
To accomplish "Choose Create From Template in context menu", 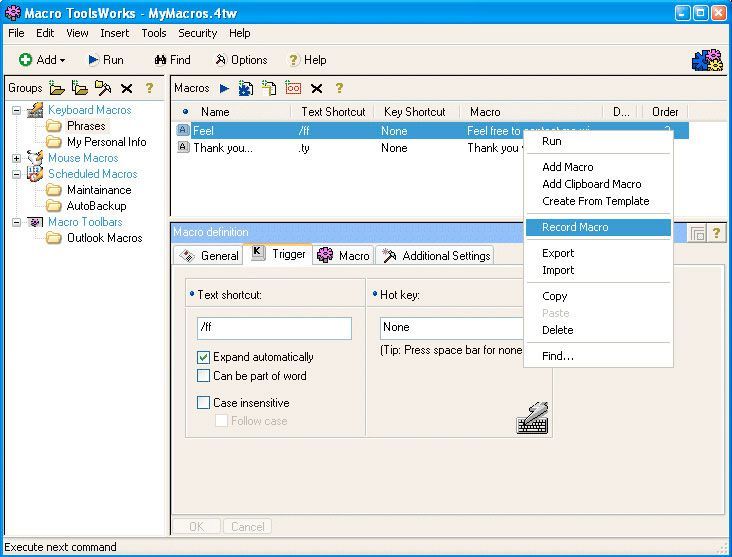I will [x=598, y=201].
